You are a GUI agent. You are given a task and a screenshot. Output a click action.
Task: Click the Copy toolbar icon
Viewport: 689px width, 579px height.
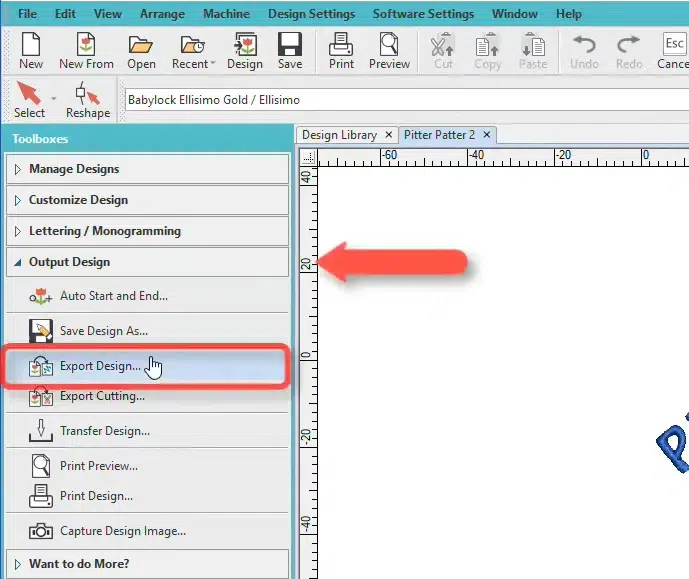pos(488,51)
